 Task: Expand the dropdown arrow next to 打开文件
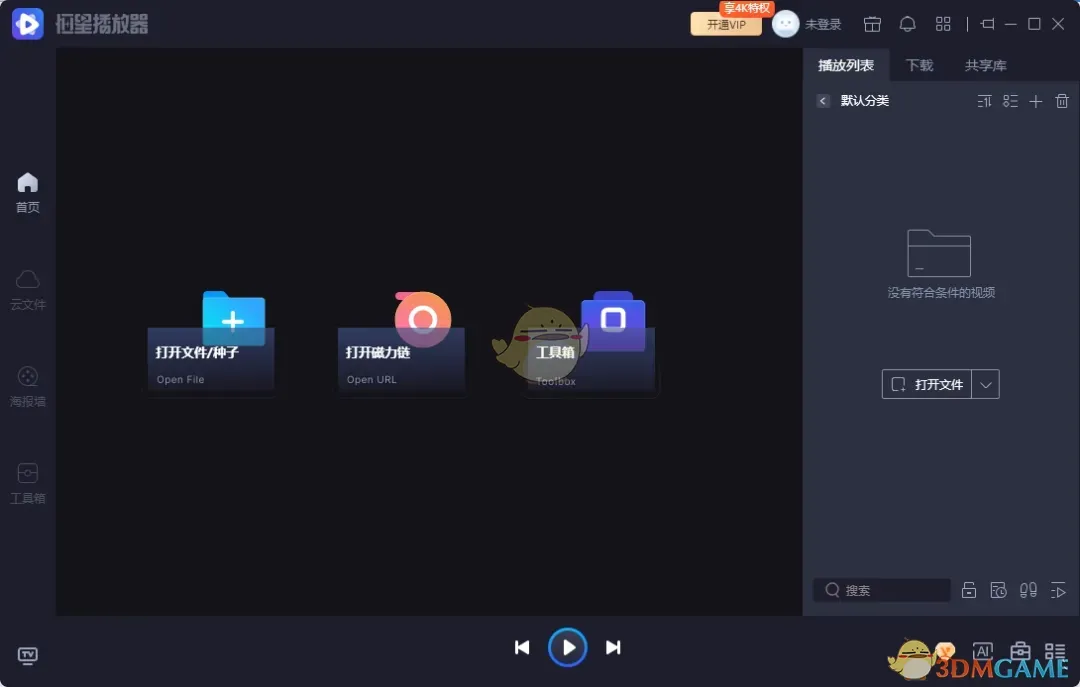986,384
